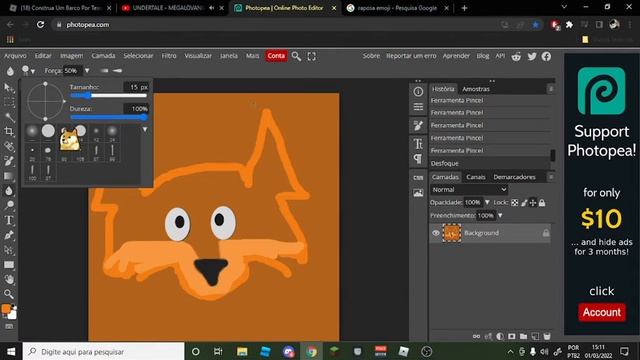Image resolution: width=640 pixels, height=360 pixels.
Task: Open Photopea's Twitter page icon
Action: point(531,56)
